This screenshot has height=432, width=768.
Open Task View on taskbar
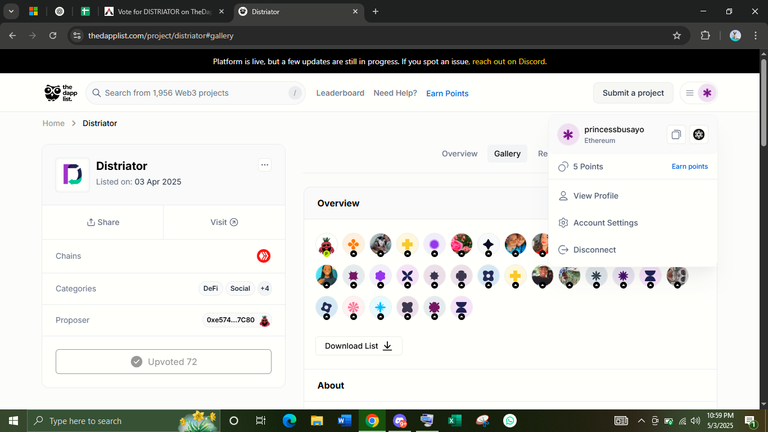[x=261, y=421]
